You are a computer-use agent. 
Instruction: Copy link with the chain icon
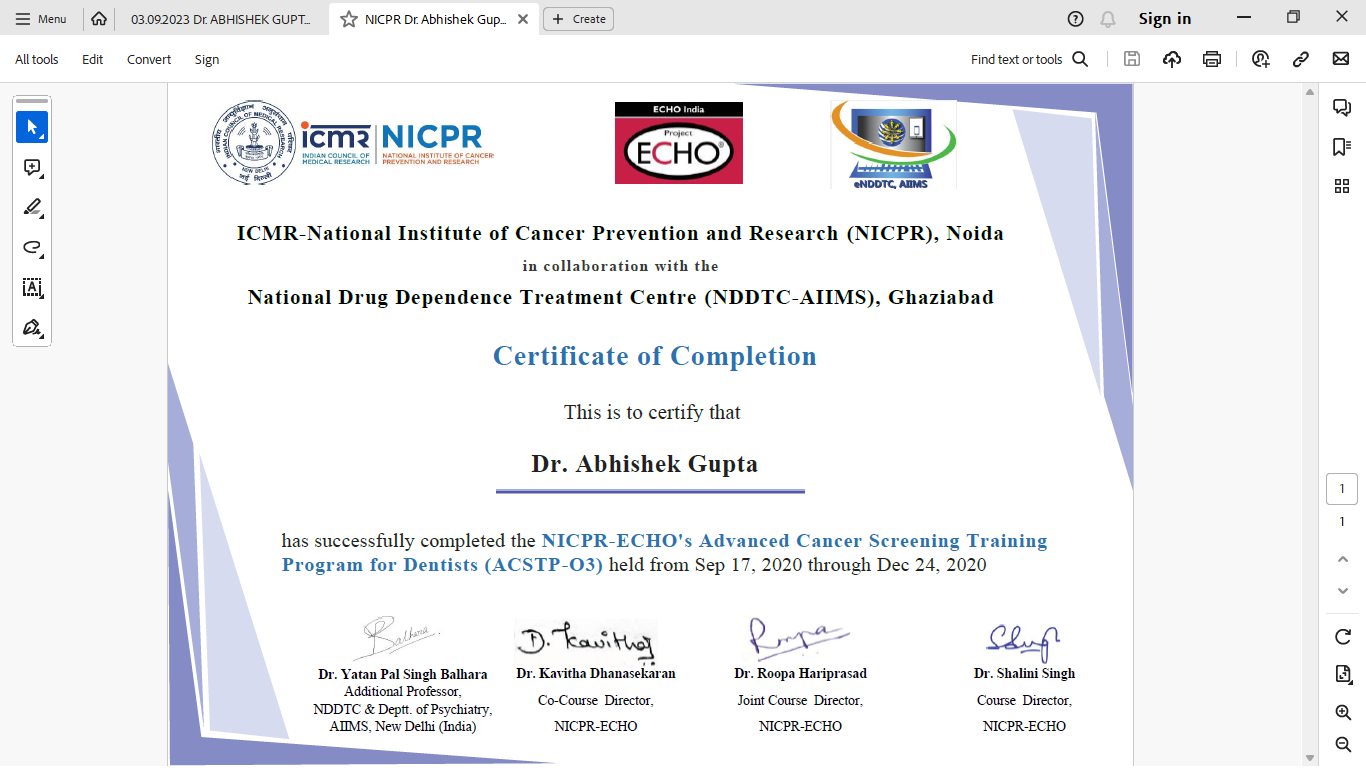pos(1301,59)
